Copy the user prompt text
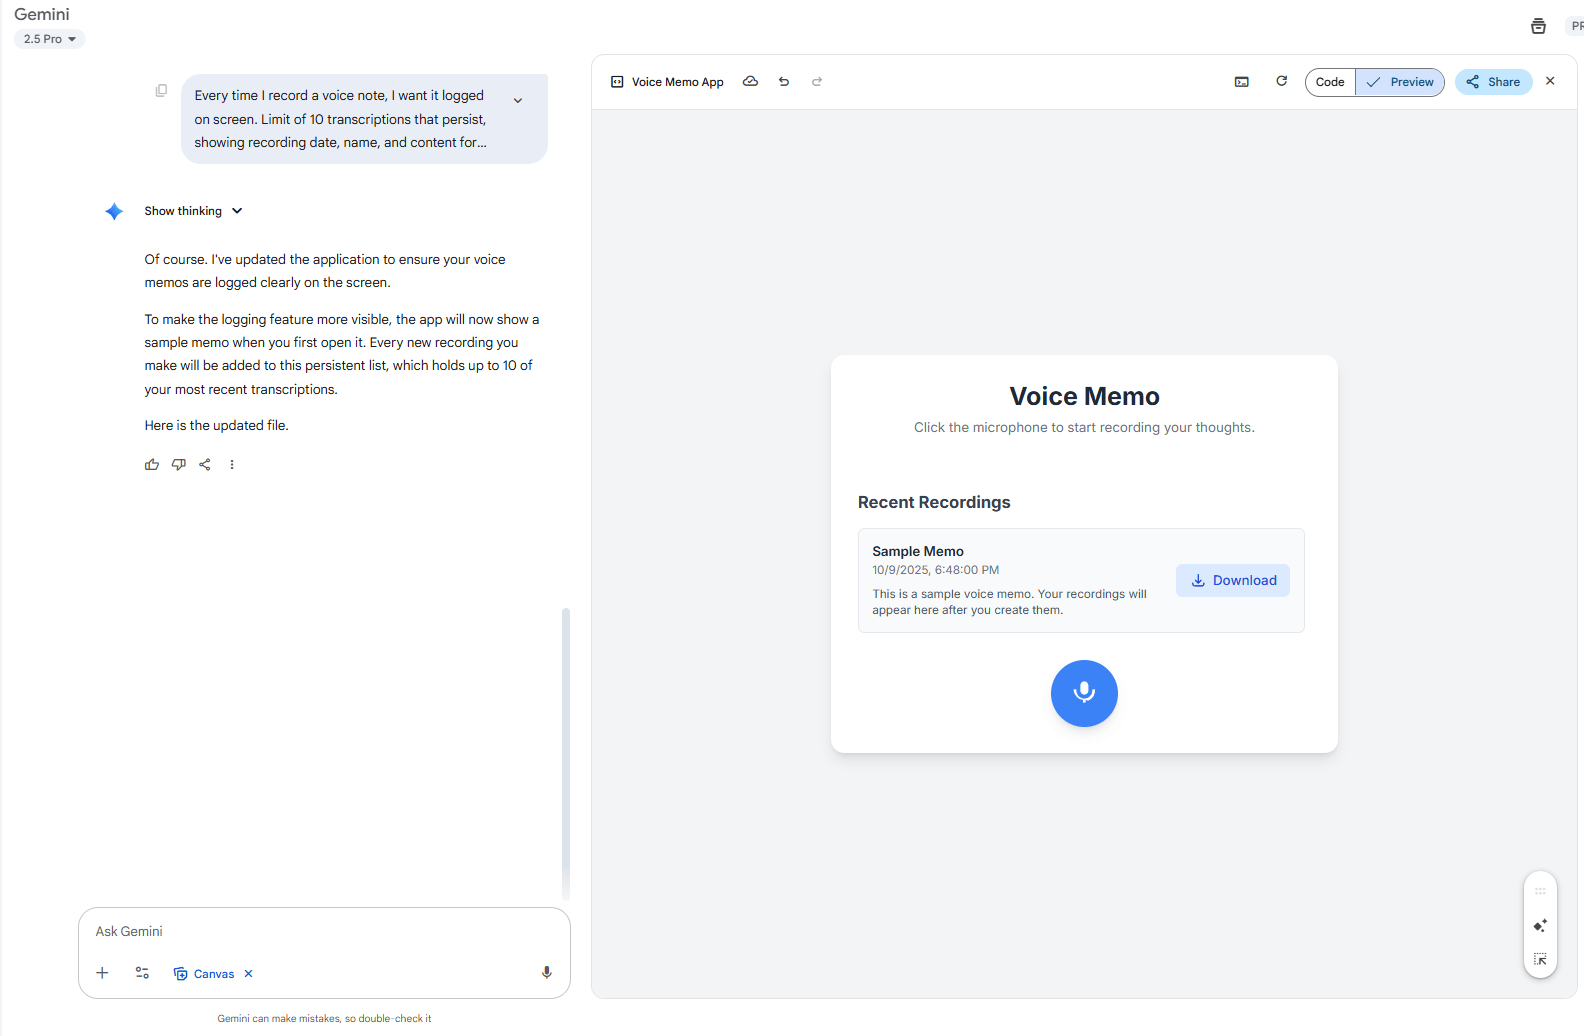Screen dimensions: 1584x1036 point(161,91)
